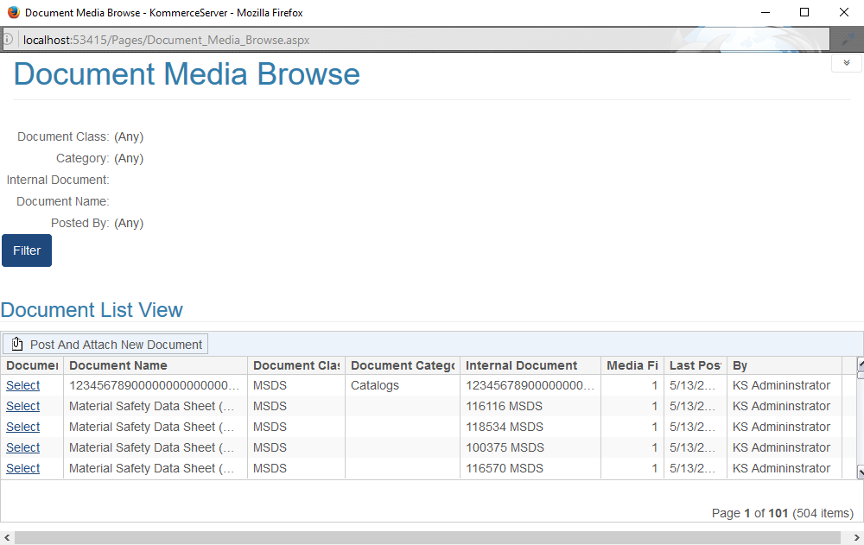The image size is (864, 545).
Task: Sort by Internal Document column header
Action: coord(521,366)
